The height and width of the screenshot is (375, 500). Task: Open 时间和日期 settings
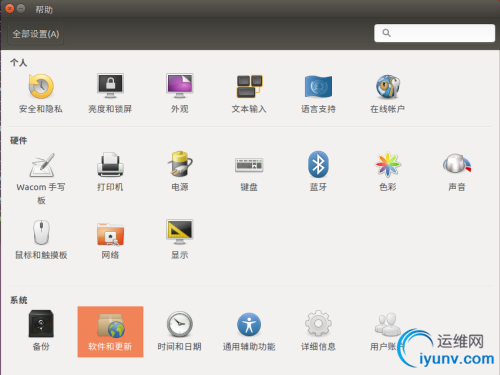[180, 331]
